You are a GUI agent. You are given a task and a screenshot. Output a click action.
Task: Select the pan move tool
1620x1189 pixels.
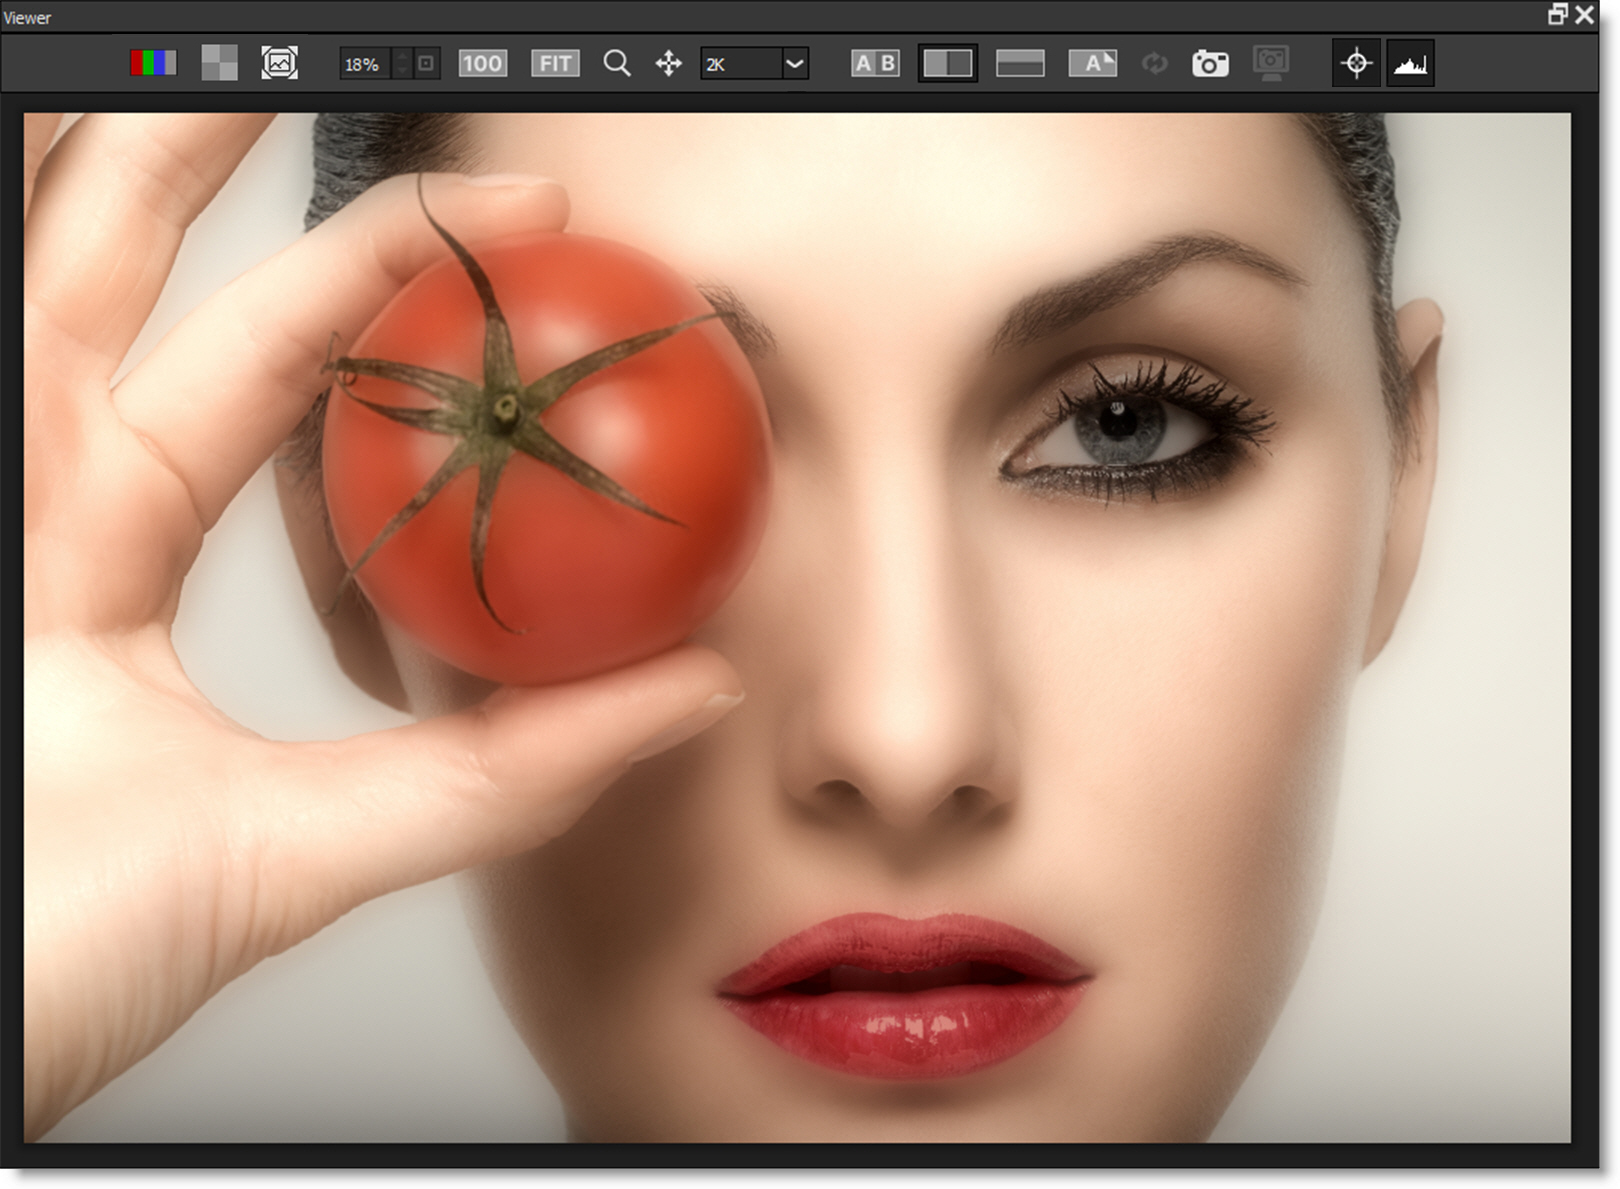tap(668, 64)
